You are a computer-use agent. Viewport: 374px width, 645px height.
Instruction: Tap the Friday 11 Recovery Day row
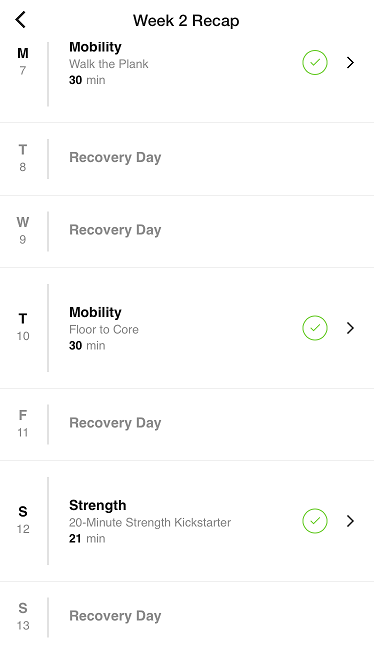[x=187, y=424]
